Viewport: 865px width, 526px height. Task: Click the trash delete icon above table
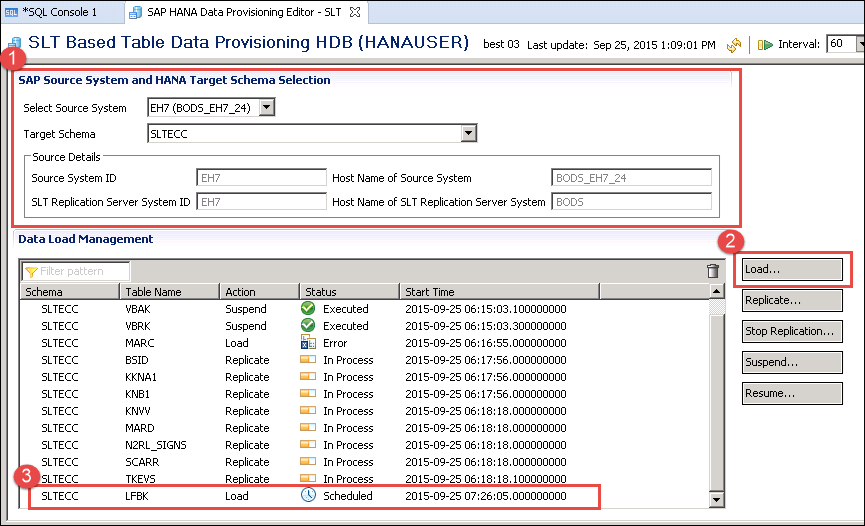pos(713,271)
